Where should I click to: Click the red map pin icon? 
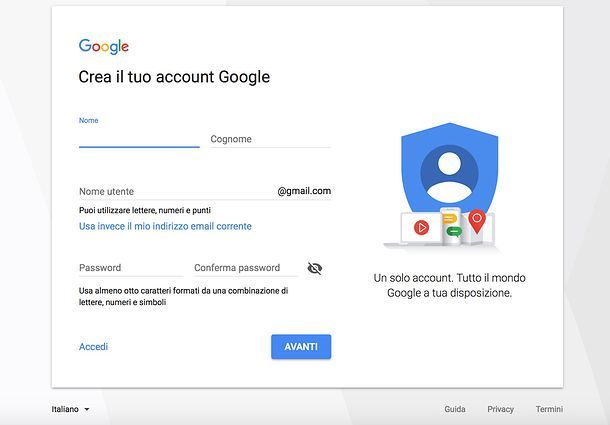click(x=477, y=221)
